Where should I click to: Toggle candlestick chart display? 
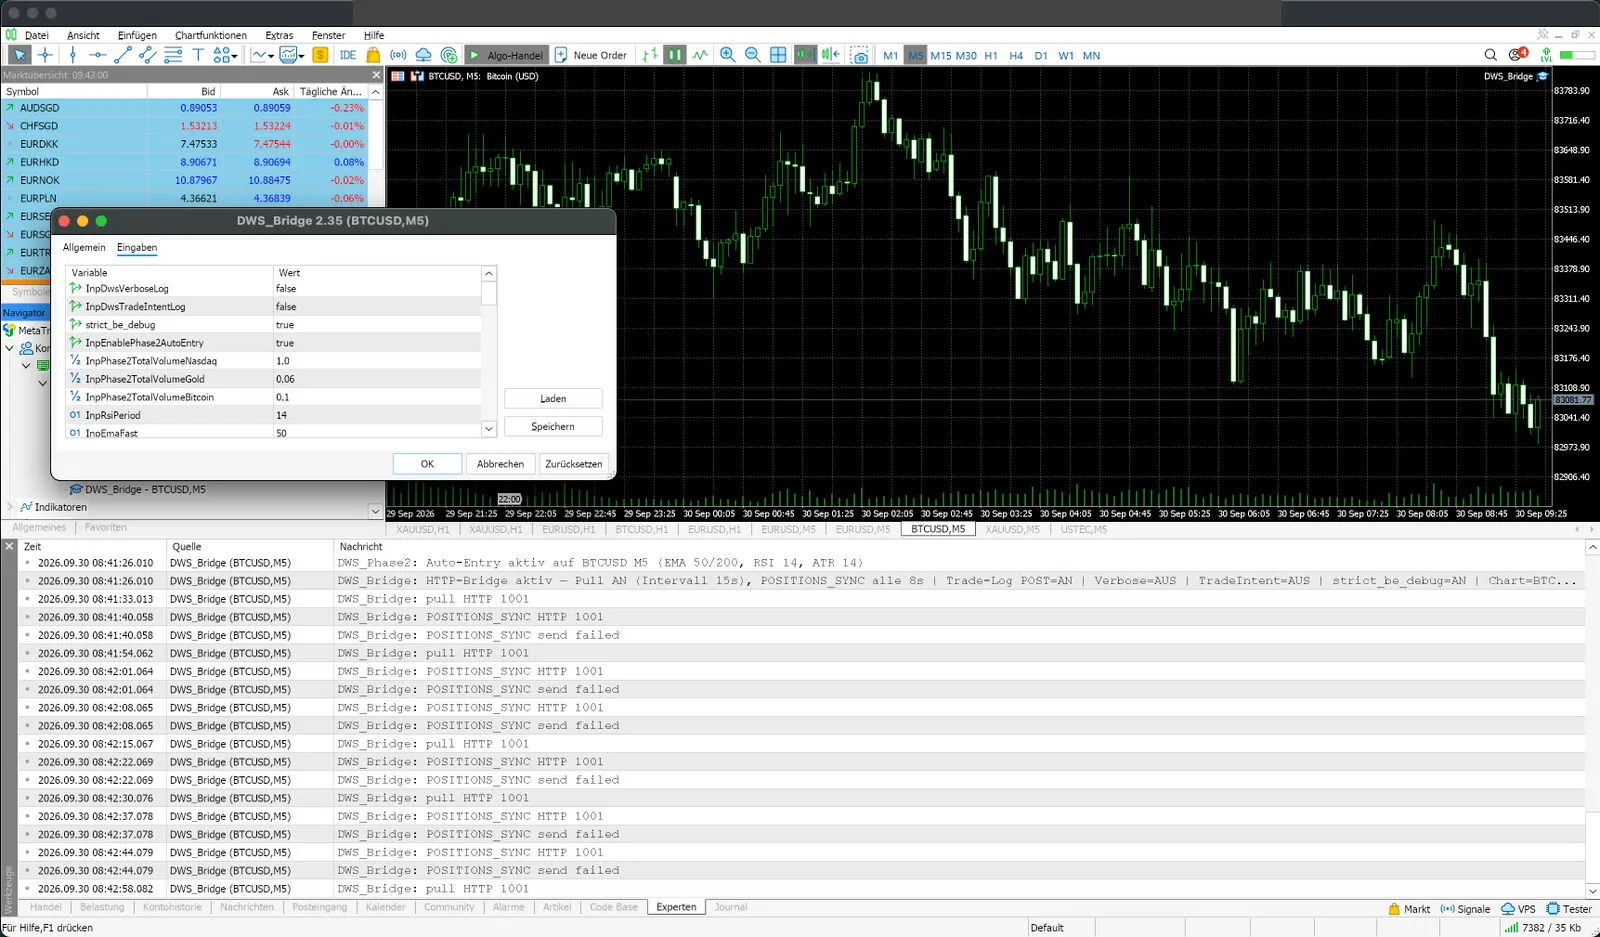pos(675,55)
